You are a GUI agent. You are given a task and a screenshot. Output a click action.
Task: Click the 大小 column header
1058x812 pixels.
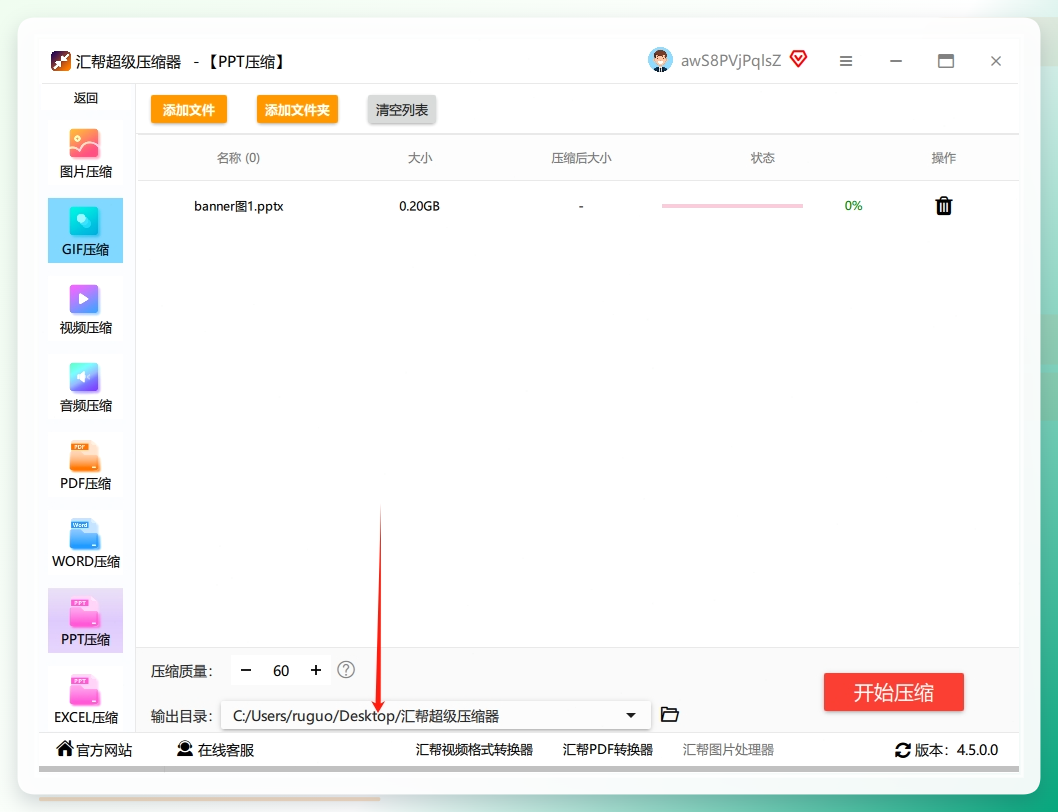(420, 158)
